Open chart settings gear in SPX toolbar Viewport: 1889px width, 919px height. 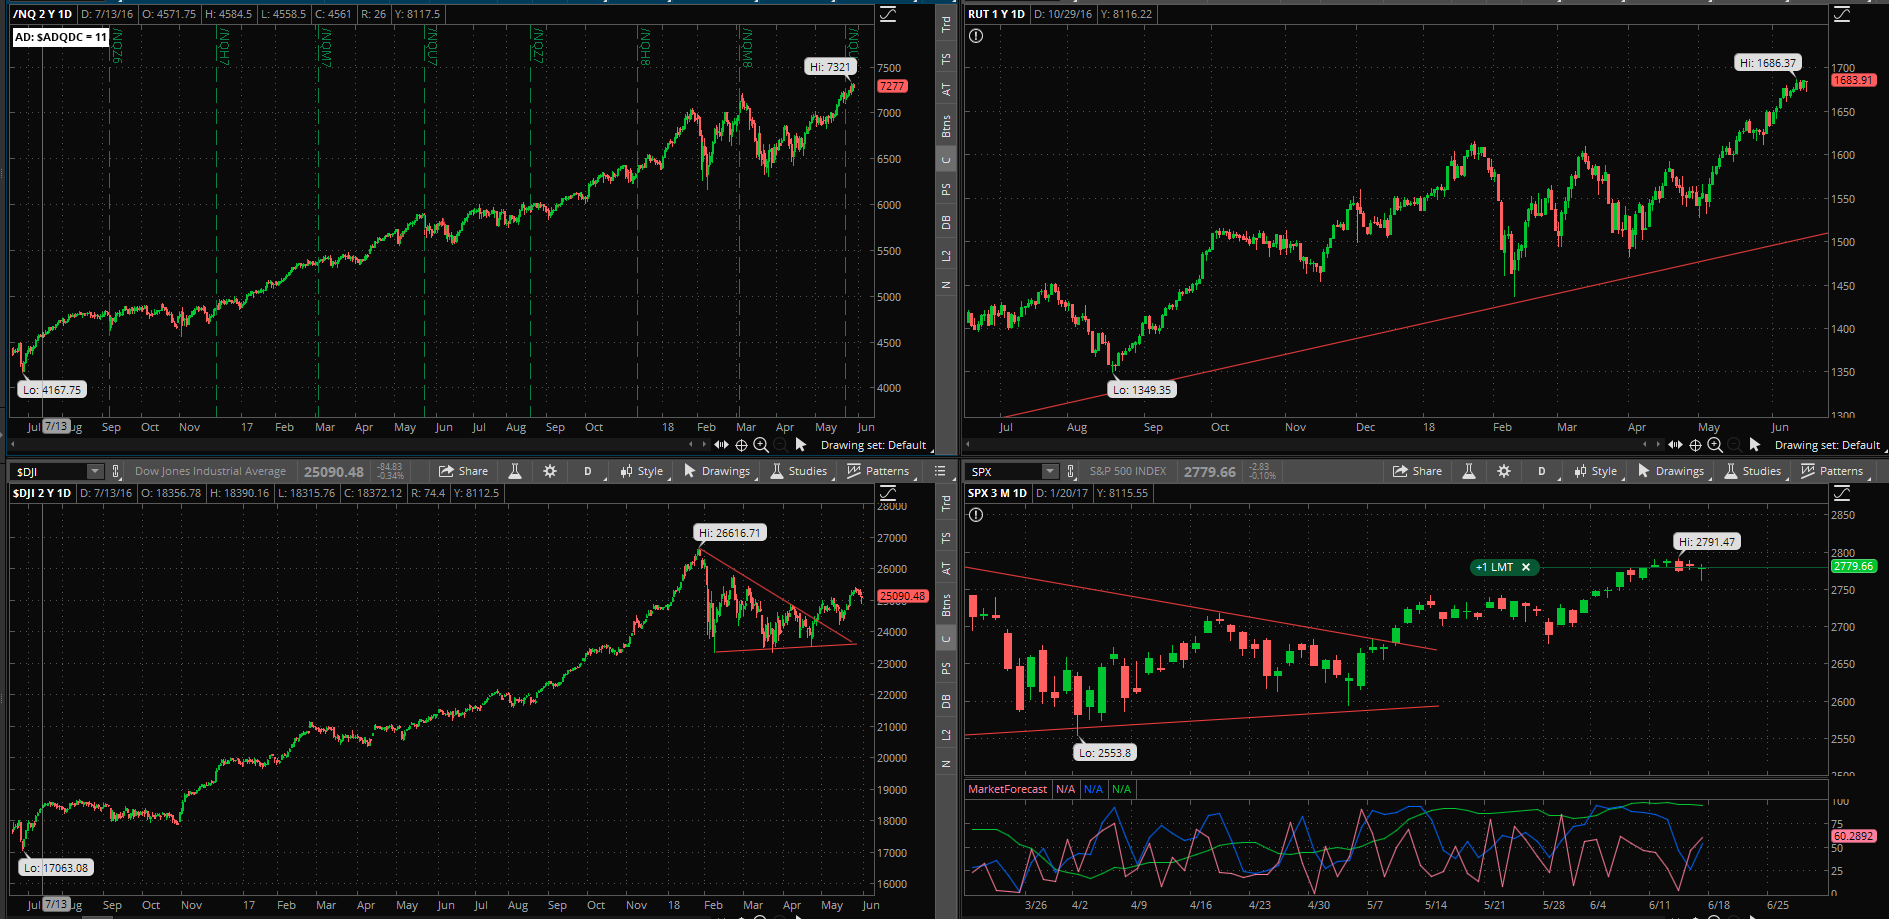pos(1504,471)
